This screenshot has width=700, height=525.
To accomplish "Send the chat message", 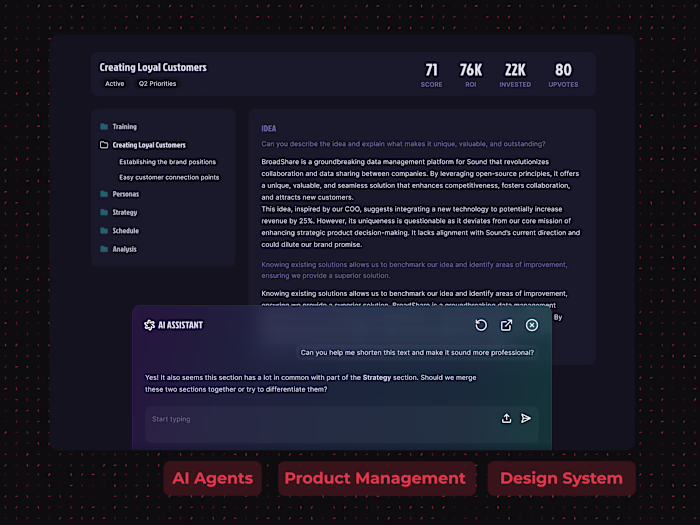I will tap(526, 418).
